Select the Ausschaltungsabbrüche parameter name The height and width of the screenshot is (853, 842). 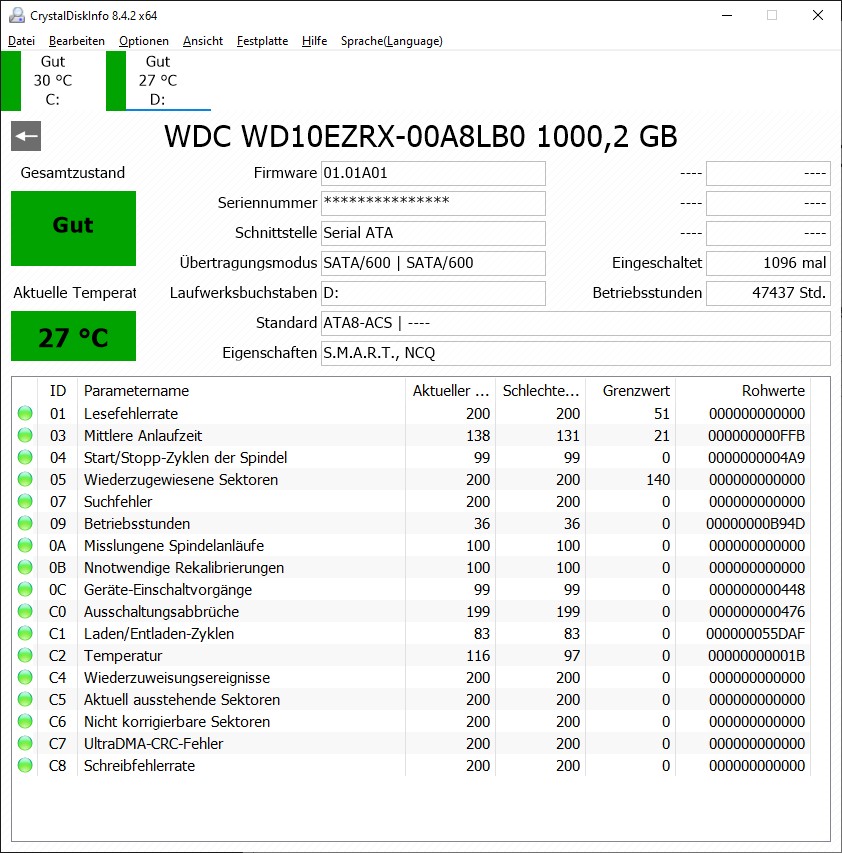pyautogui.click(x=162, y=612)
